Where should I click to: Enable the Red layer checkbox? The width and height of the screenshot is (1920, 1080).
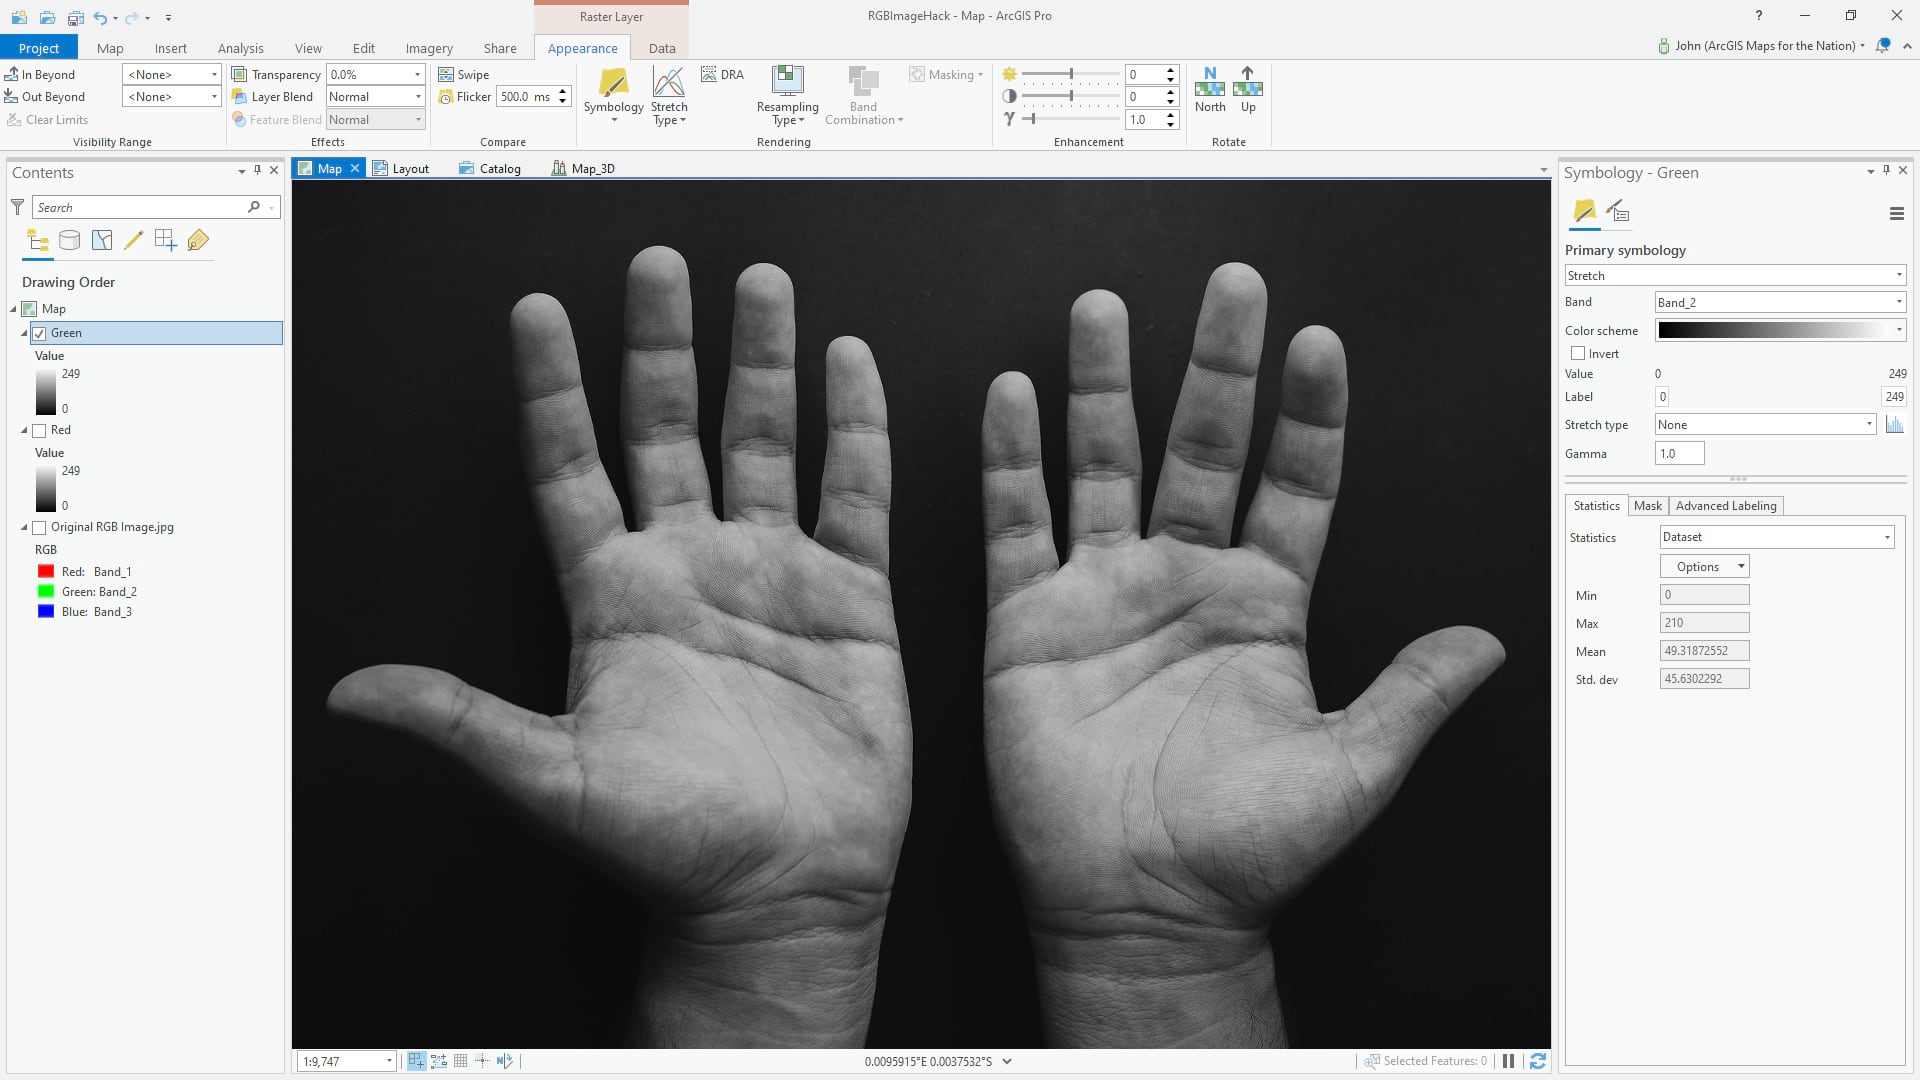point(40,430)
